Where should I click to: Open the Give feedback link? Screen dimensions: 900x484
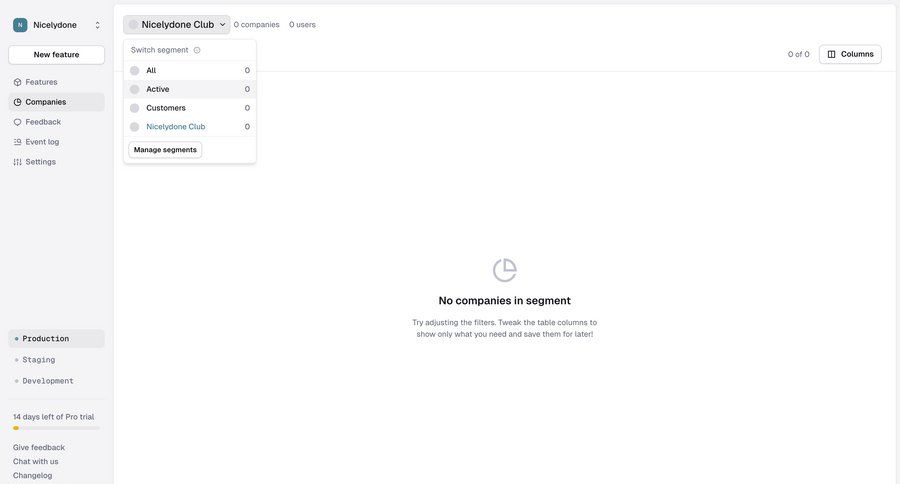coord(39,447)
